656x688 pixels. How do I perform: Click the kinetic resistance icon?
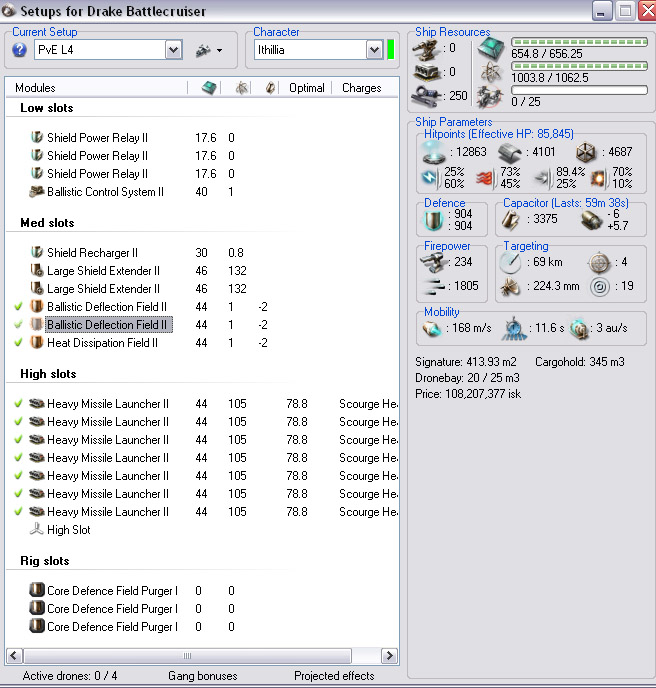tap(544, 178)
